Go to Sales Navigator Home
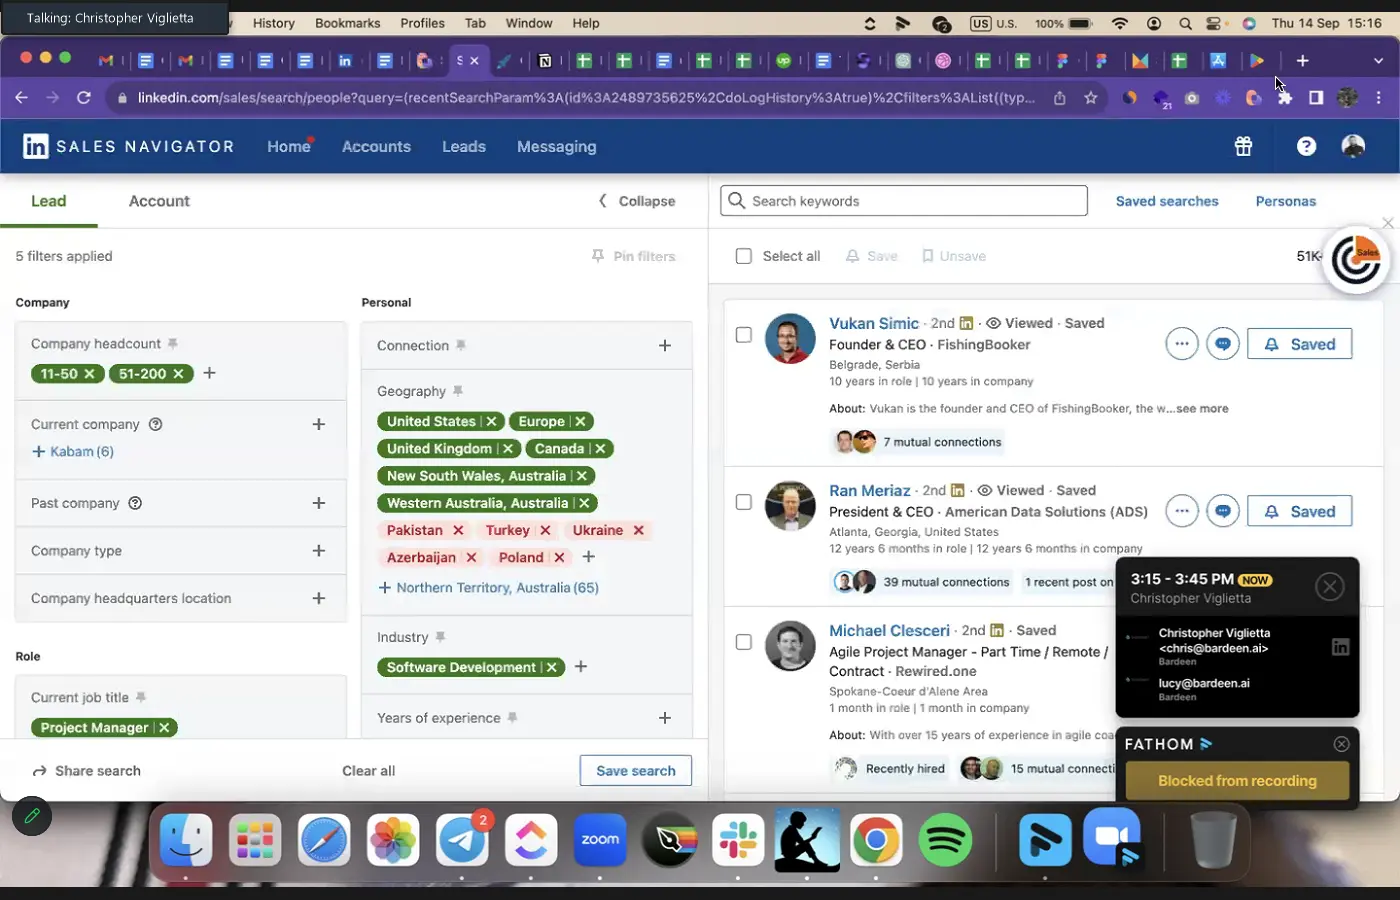This screenshot has width=1400, height=900. pos(289,147)
